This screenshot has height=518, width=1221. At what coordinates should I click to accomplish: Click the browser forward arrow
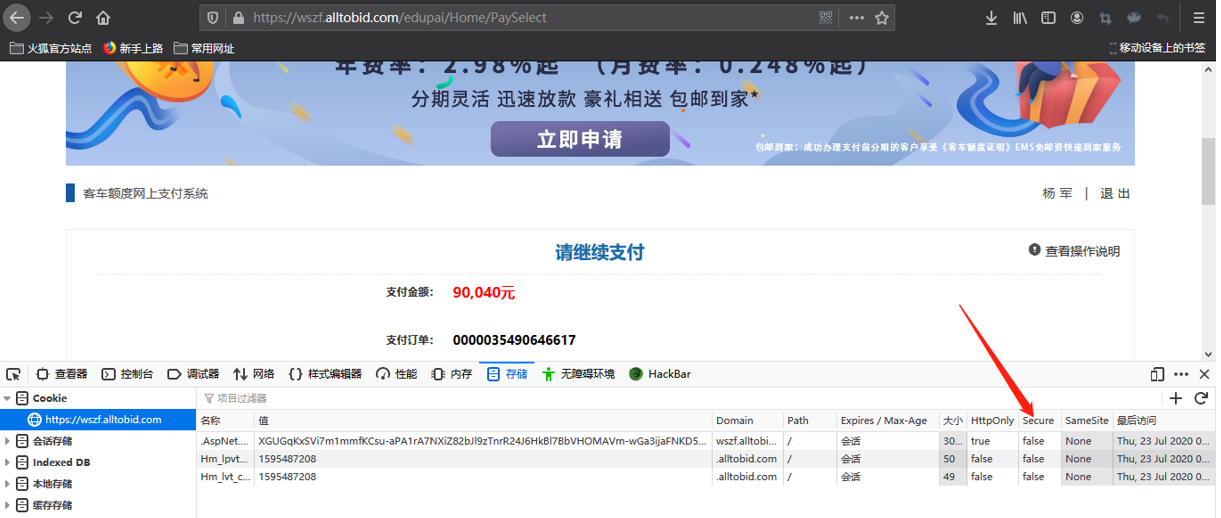click(x=46, y=18)
